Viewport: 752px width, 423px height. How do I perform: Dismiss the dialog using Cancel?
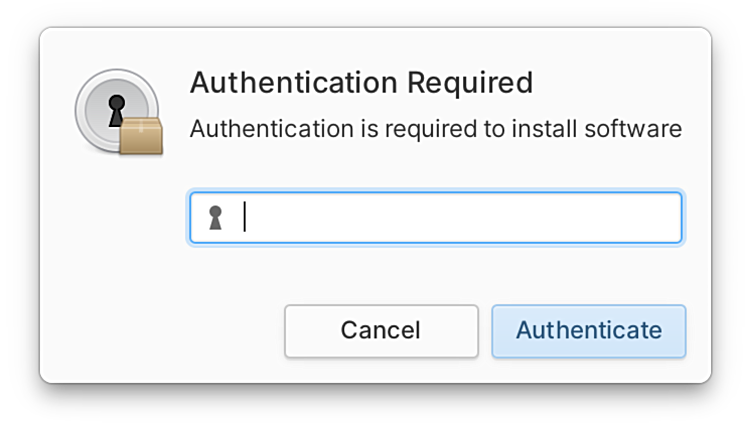[x=381, y=331]
